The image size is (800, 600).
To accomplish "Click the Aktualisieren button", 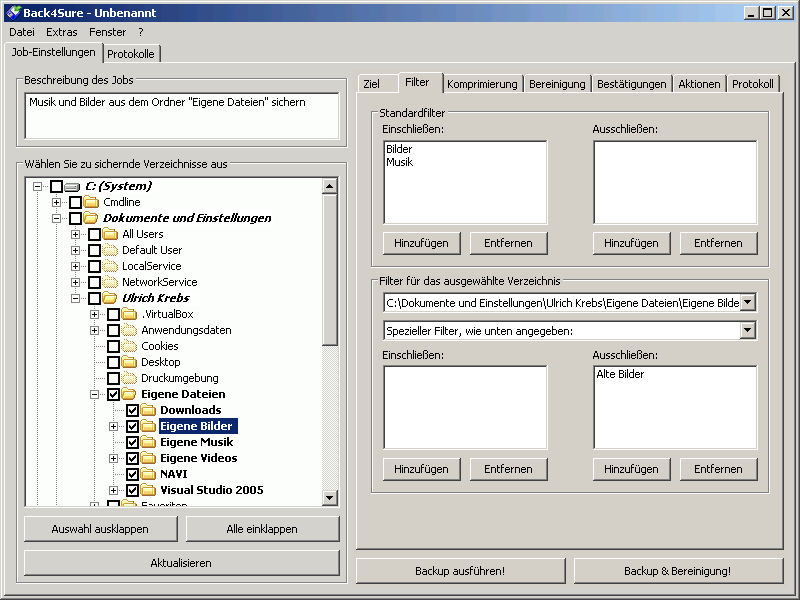I will pyautogui.click(x=181, y=563).
